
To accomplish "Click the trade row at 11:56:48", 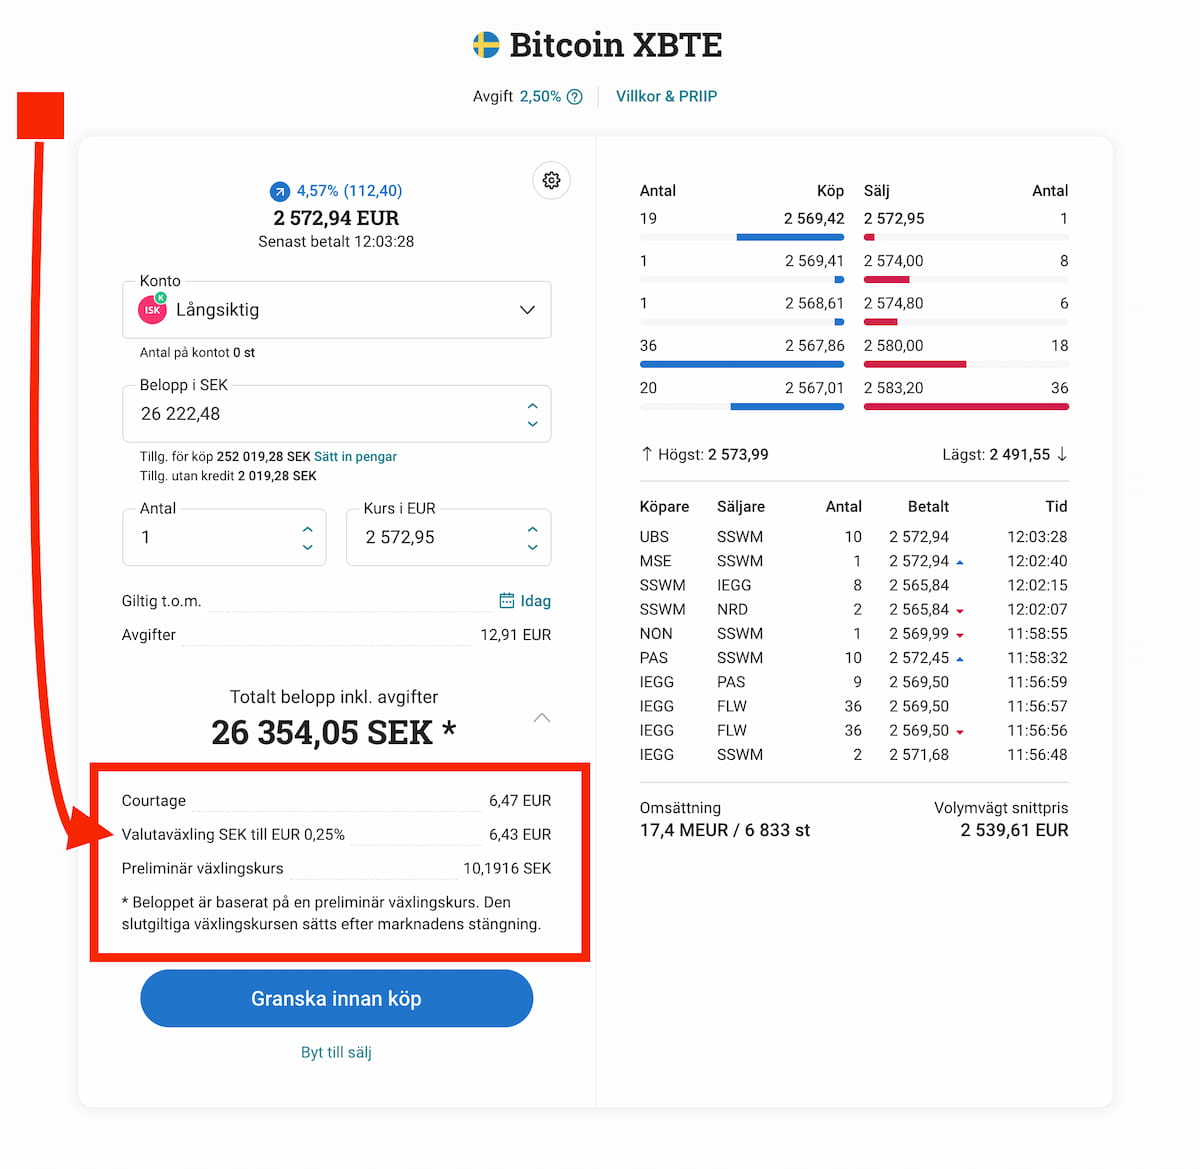I will (x=854, y=755).
